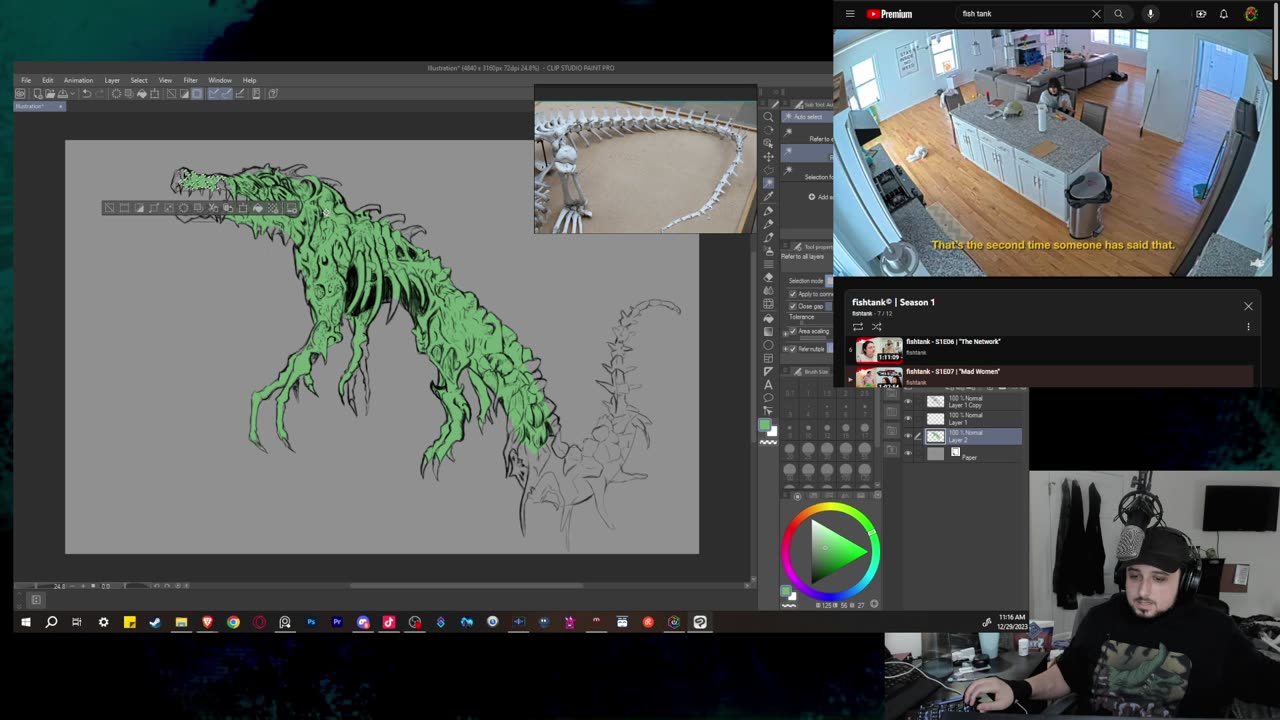This screenshot has height=720, width=1280.
Task: Open Animation menu
Action: point(78,80)
